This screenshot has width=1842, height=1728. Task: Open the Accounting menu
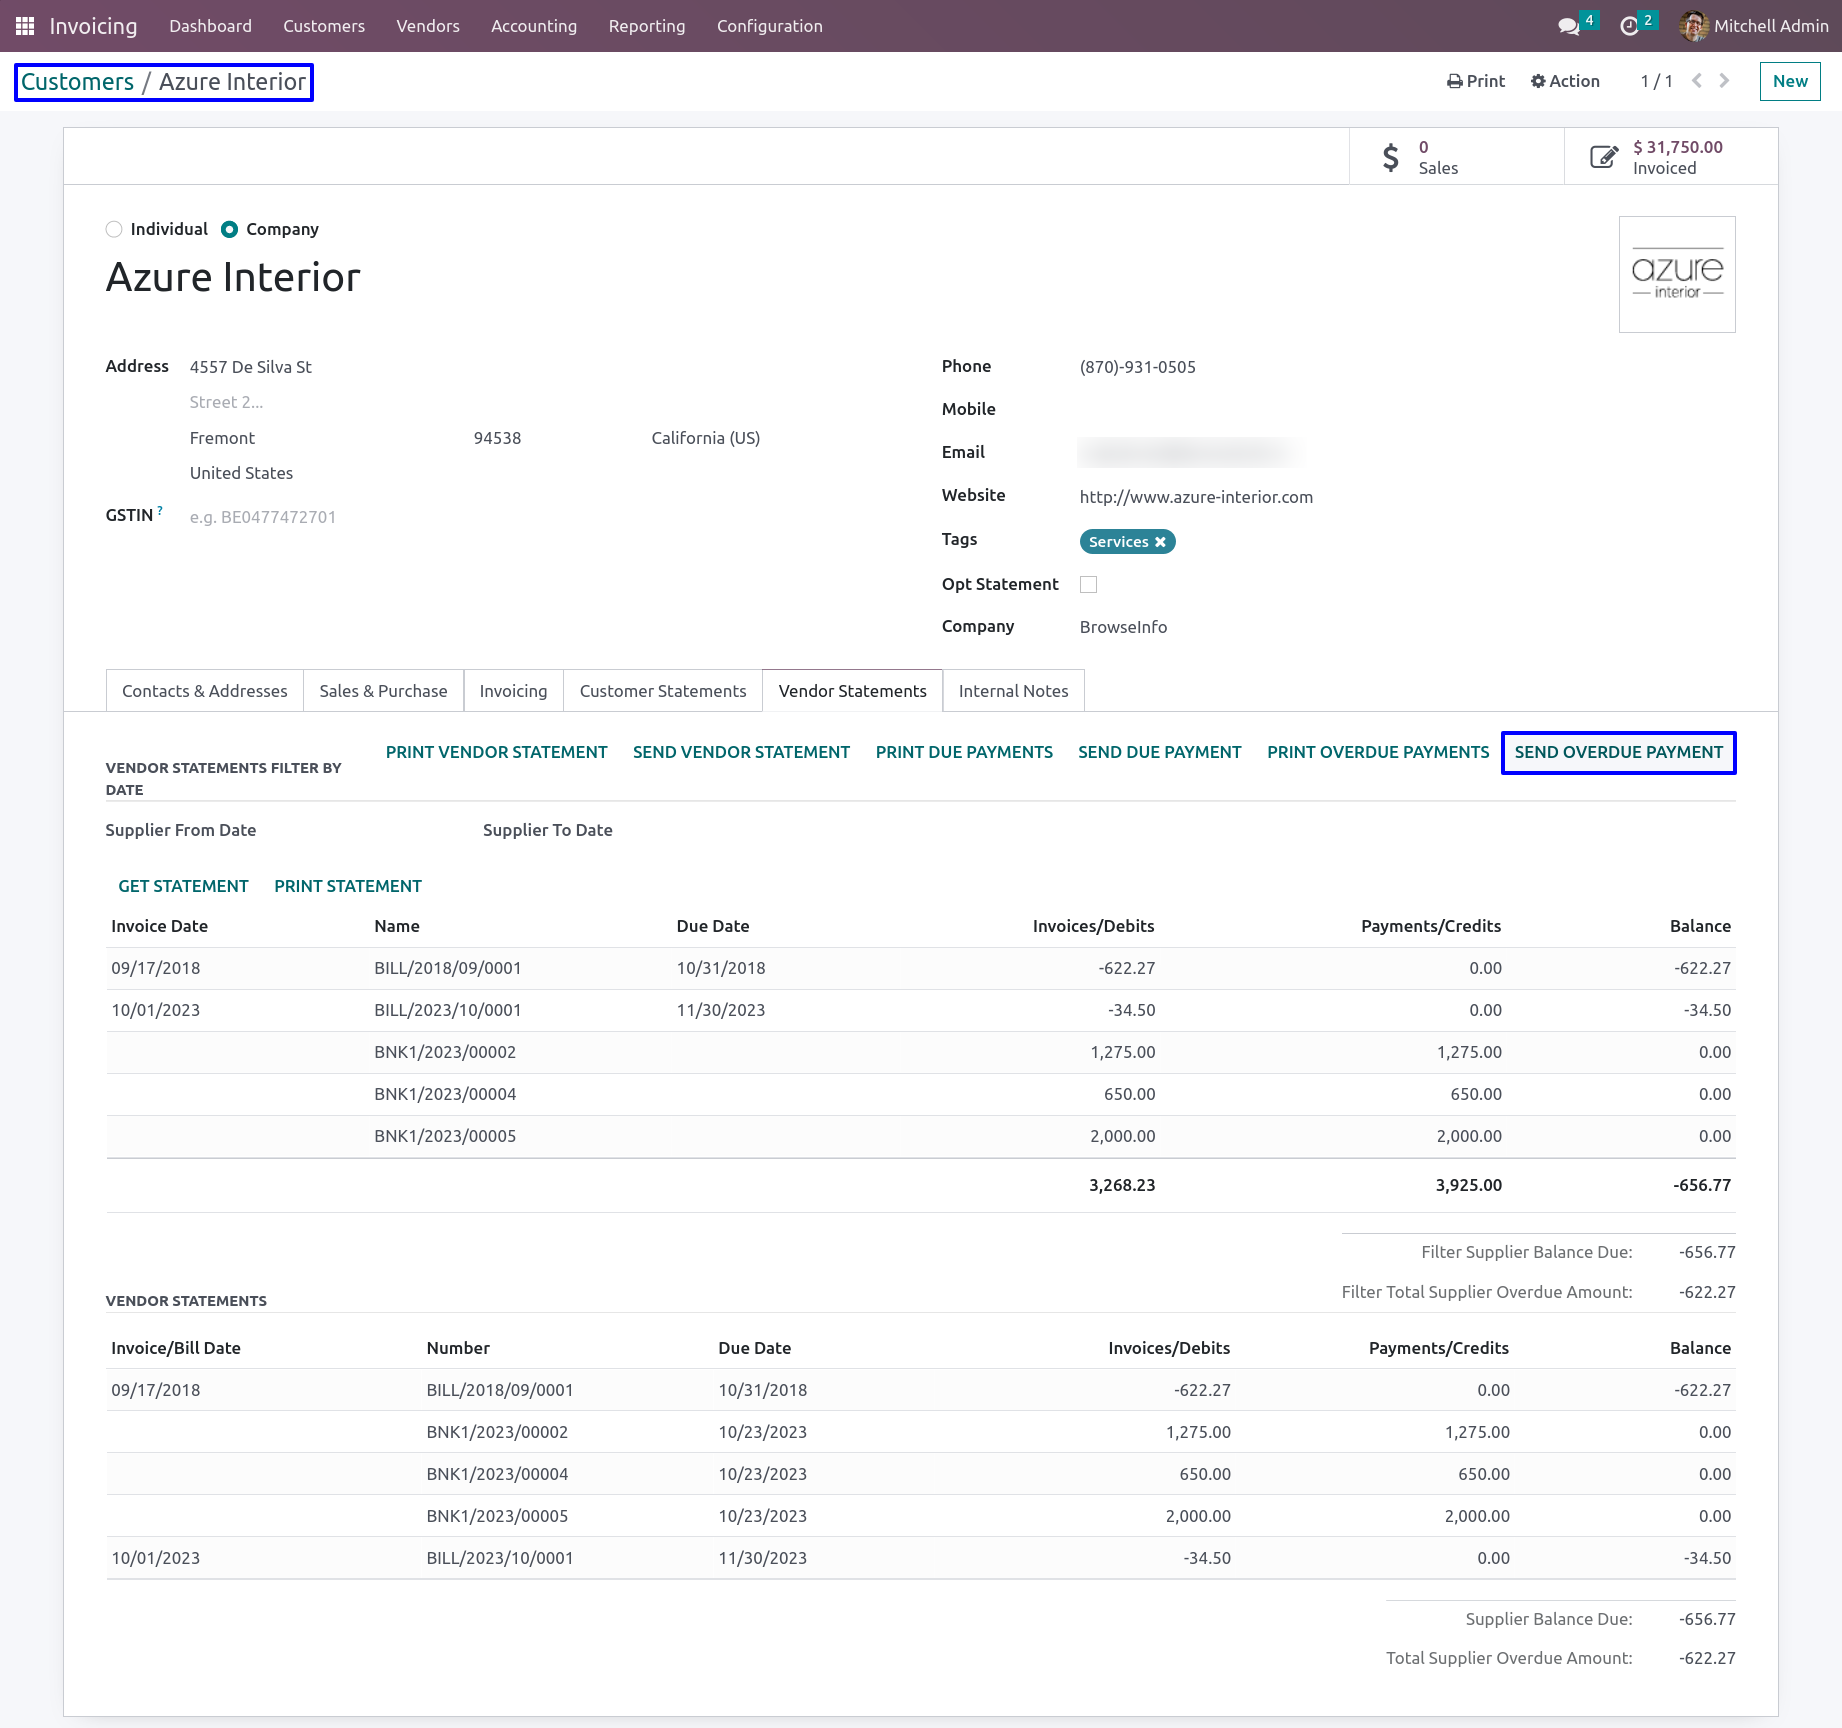[x=534, y=26]
